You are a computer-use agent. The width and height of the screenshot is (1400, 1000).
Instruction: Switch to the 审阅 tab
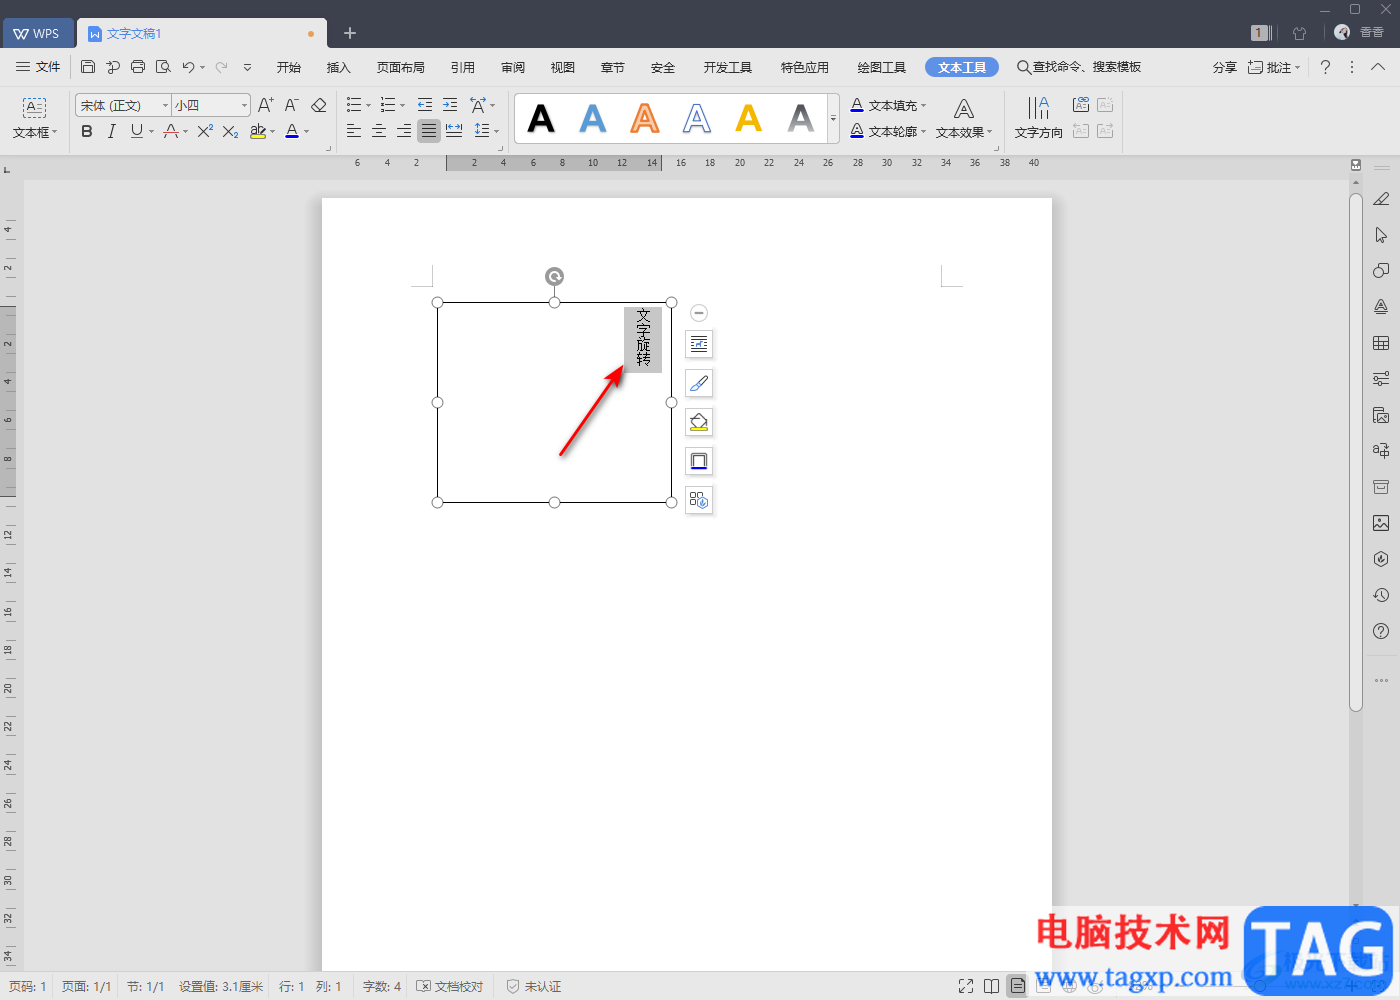coord(513,67)
